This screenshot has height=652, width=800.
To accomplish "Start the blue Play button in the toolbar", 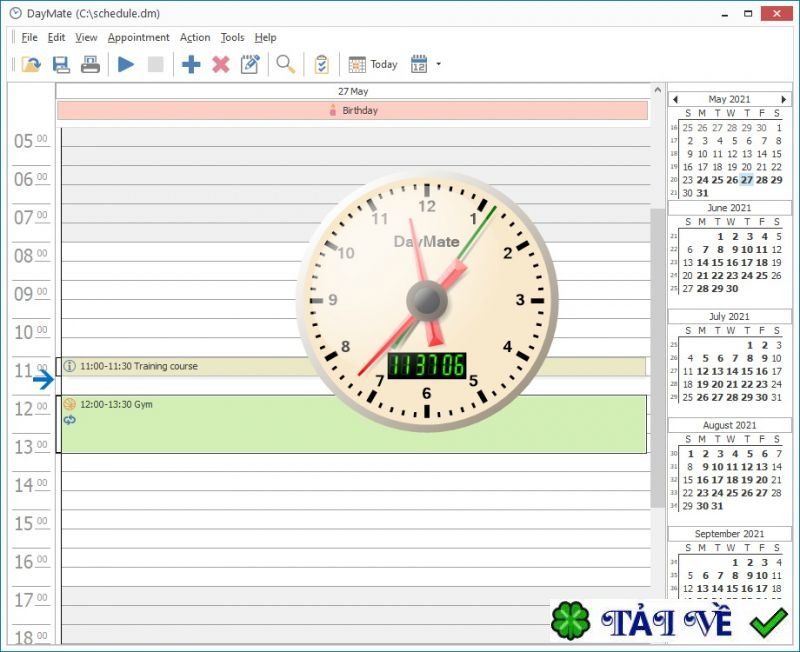I will tap(126, 64).
